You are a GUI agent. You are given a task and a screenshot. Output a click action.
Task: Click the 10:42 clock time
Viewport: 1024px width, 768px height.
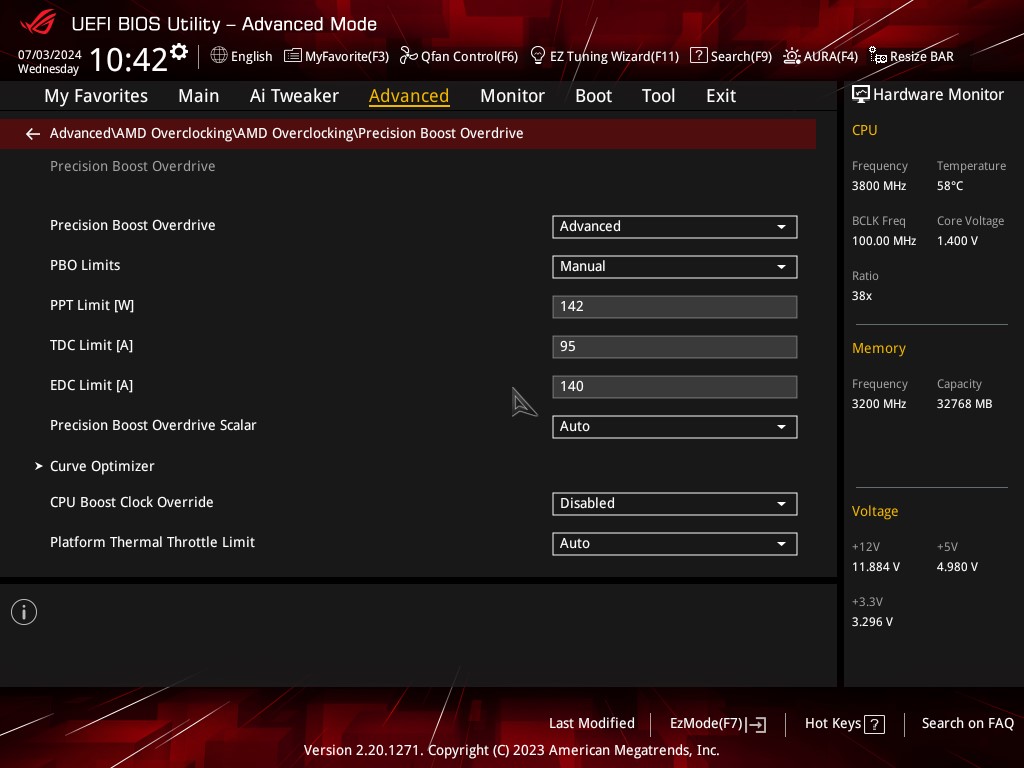[129, 59]
